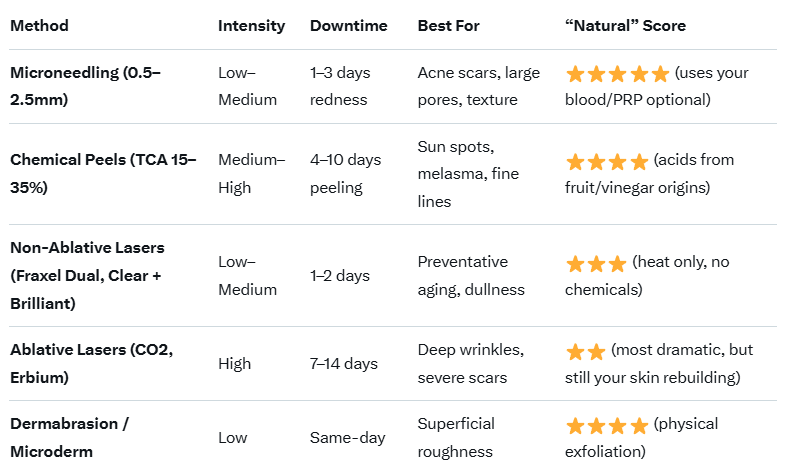The width and height of the screenshot is (788, 476).
Task: Select the Chemical Peels (TCA 15–35%) method name
Action: coord(103,173)
